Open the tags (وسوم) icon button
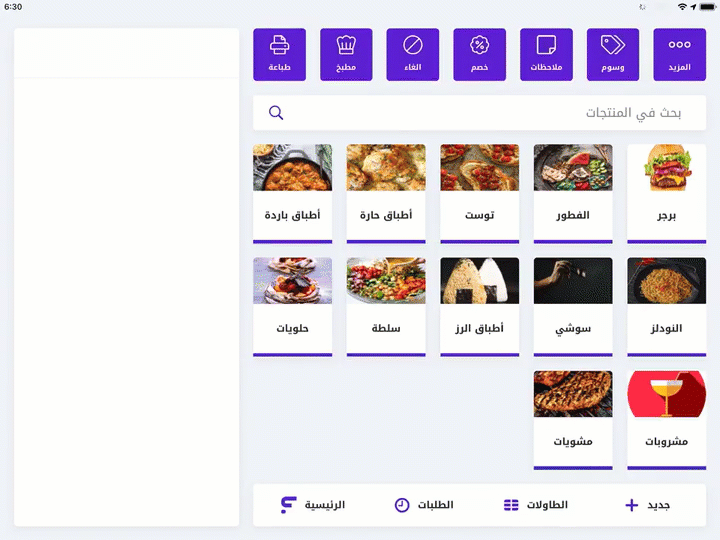 point(613,55)
